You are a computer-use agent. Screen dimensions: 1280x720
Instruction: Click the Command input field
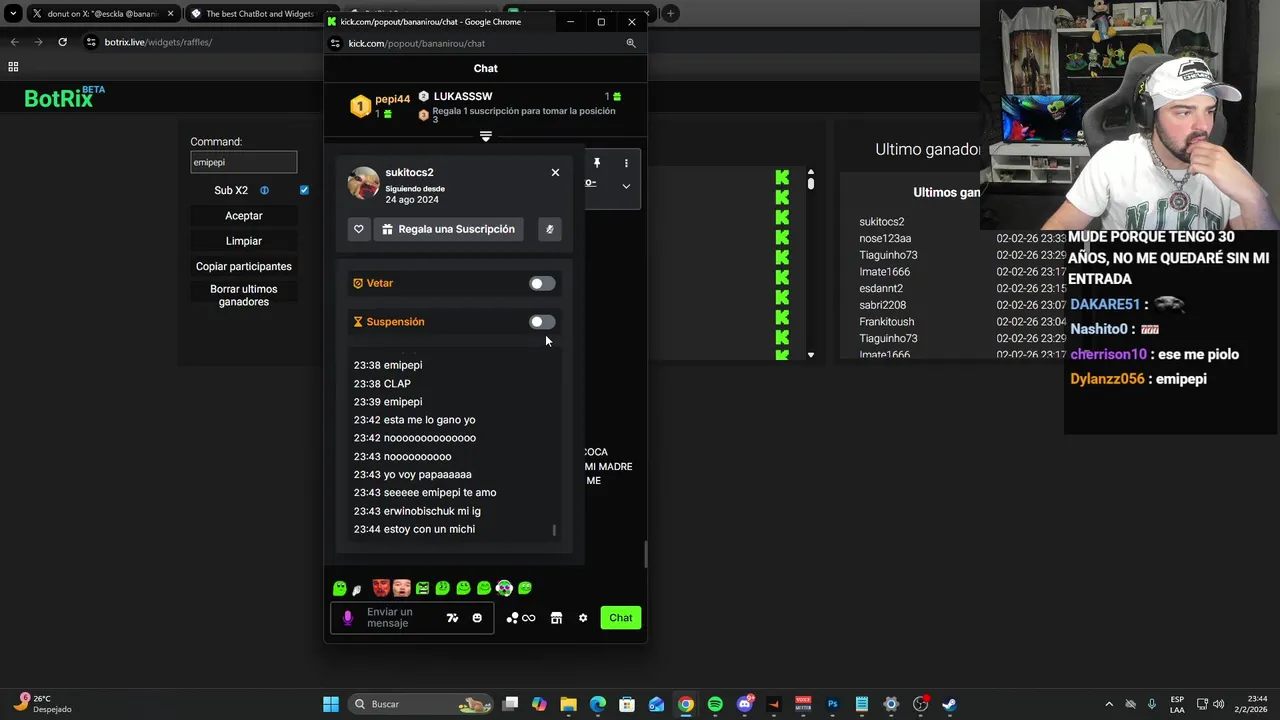244,162
